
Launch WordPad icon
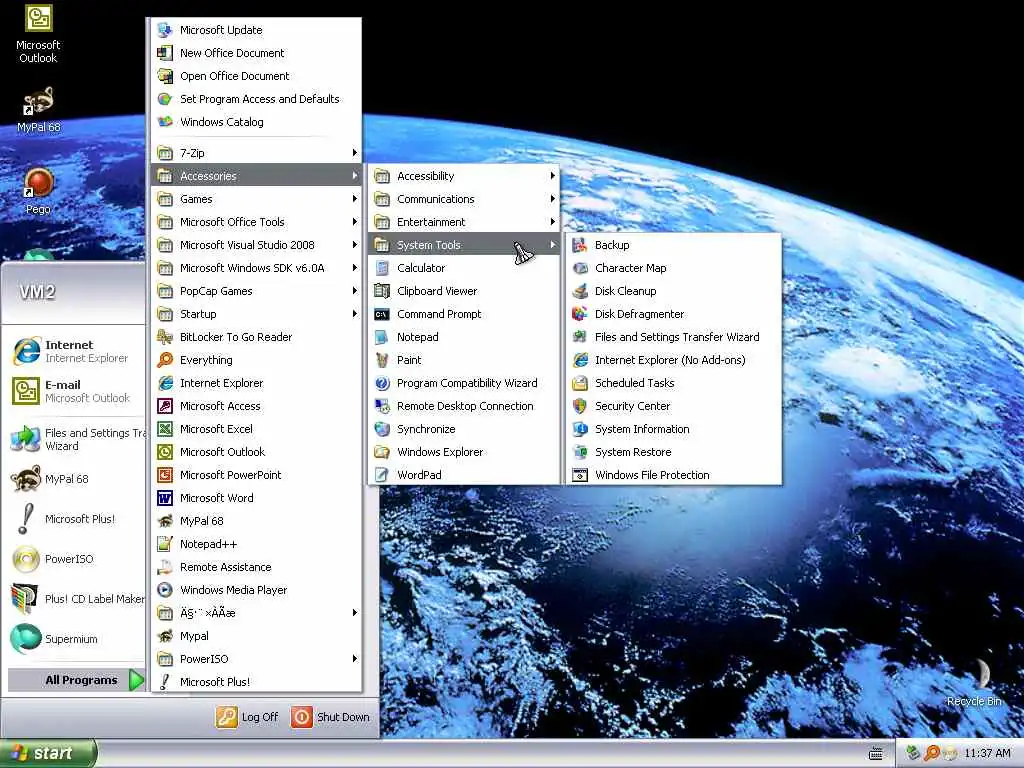(382, 475)
